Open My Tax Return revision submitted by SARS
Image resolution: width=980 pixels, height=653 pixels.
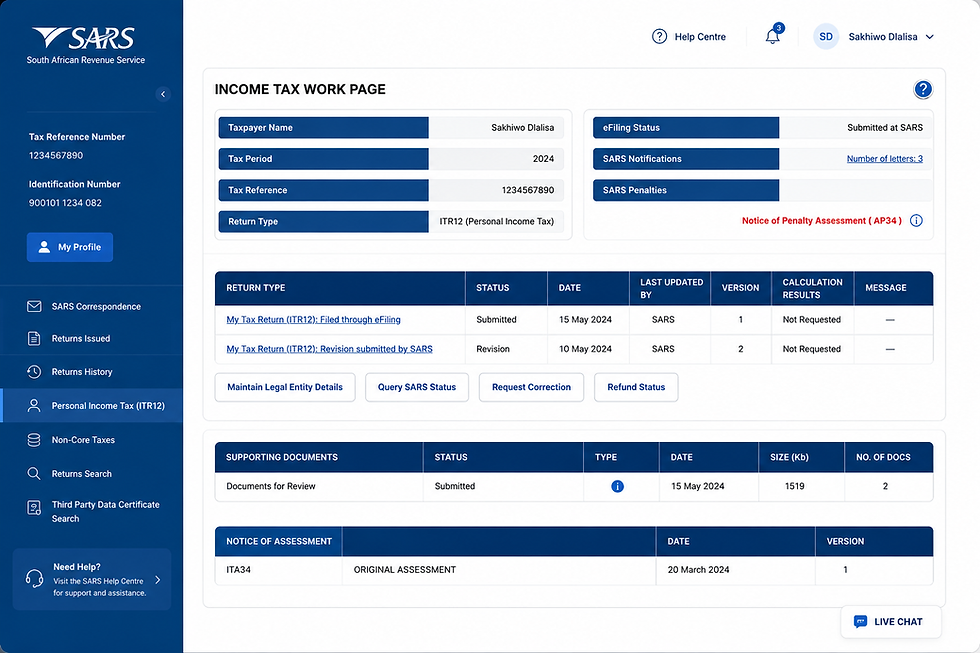pos(329,349)
